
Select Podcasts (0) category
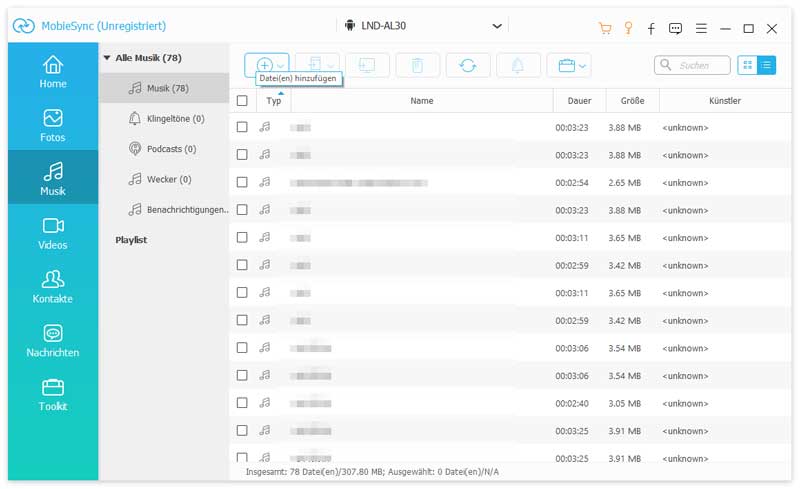pyautogui.click(x=164, y=149)
